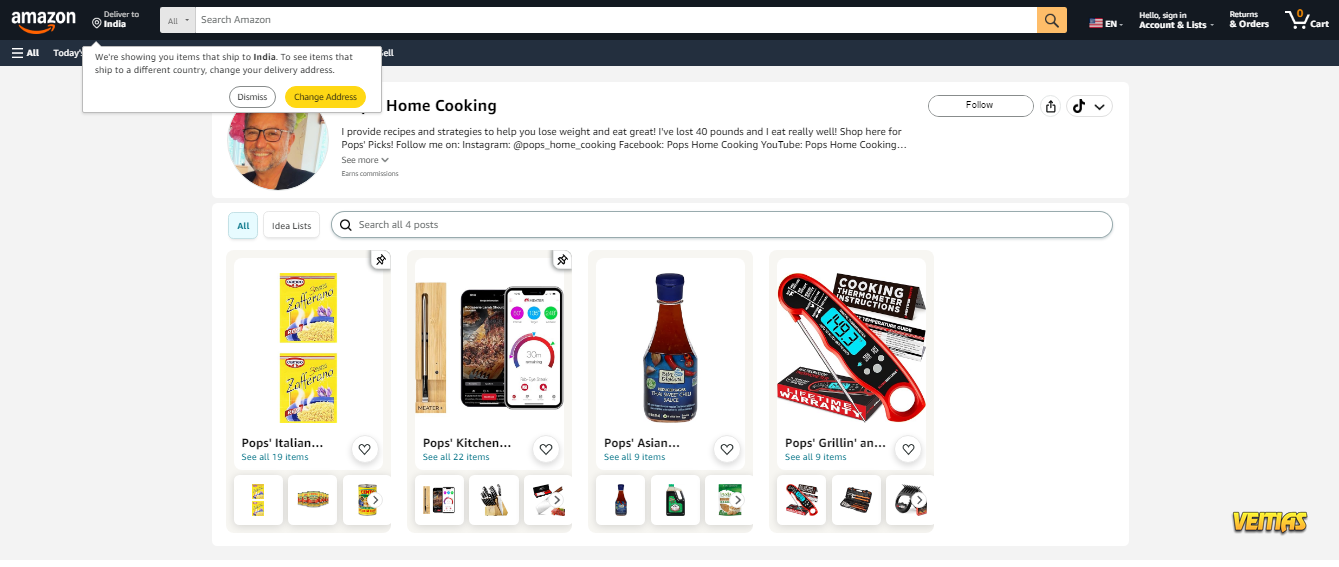Toggle the heart on Pops' Asian list

pos(727,449)
